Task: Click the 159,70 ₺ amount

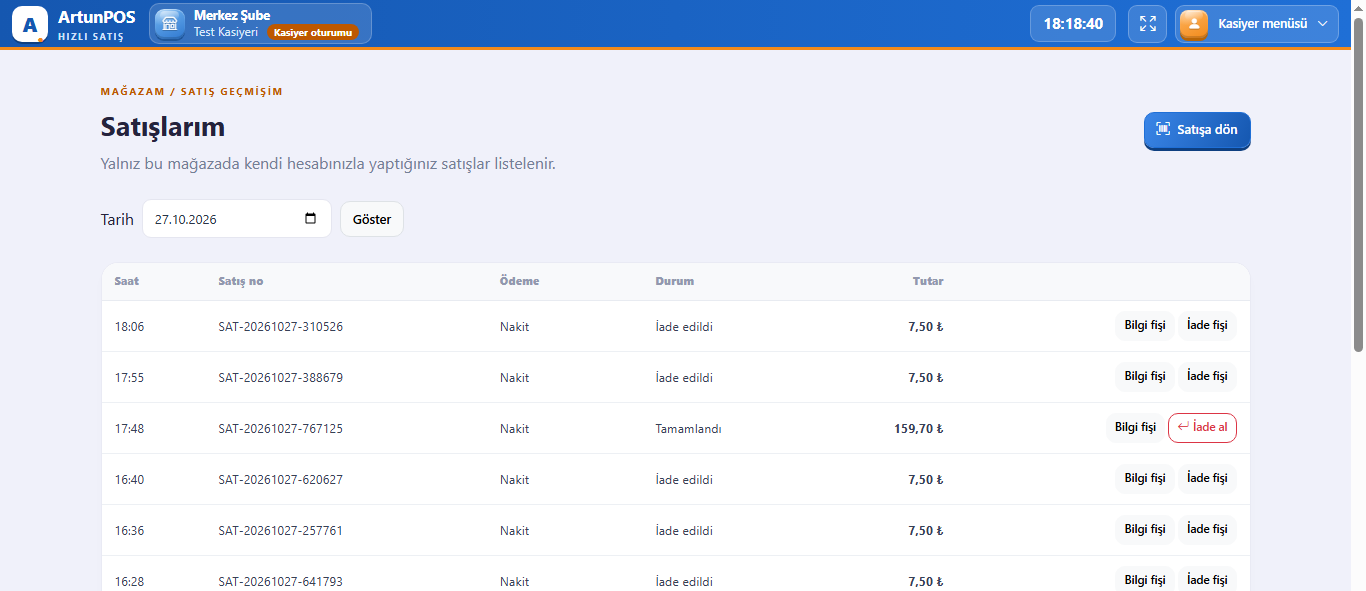Action: (x=919, y=429)
